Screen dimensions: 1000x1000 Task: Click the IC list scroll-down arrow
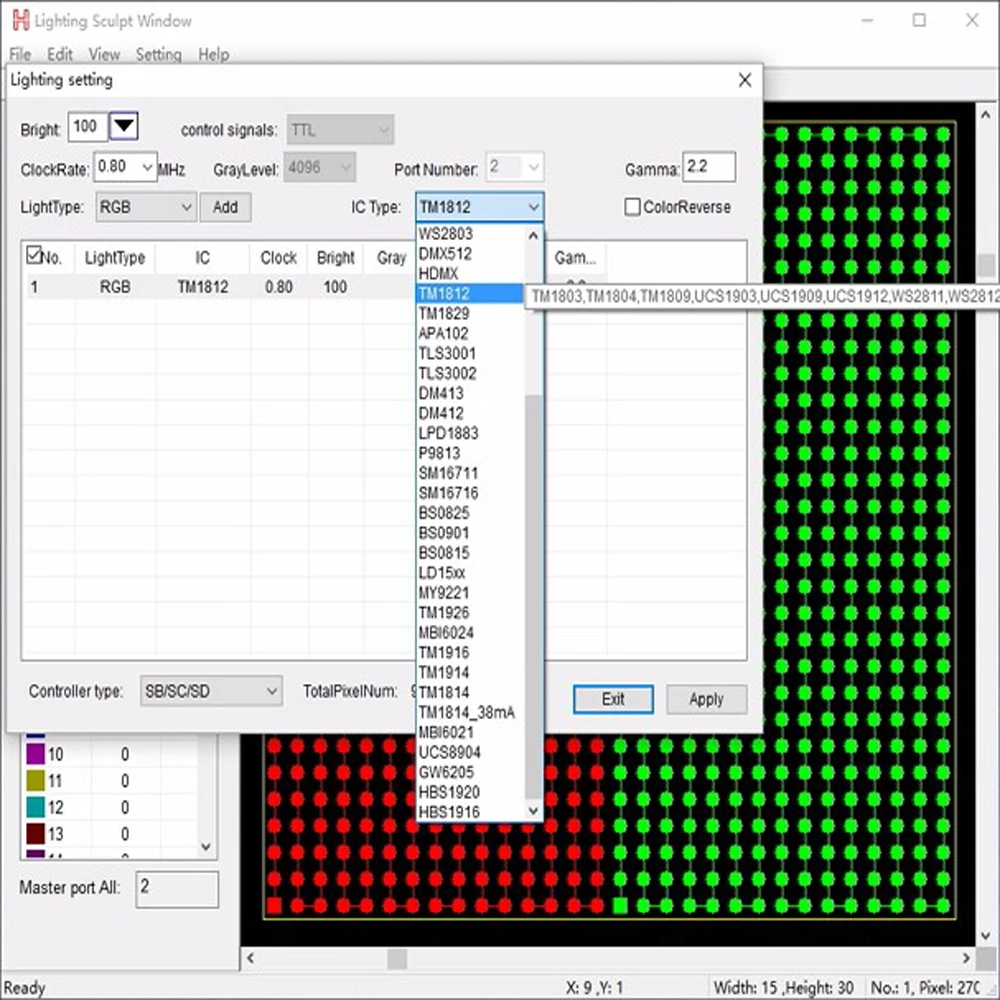534,811
